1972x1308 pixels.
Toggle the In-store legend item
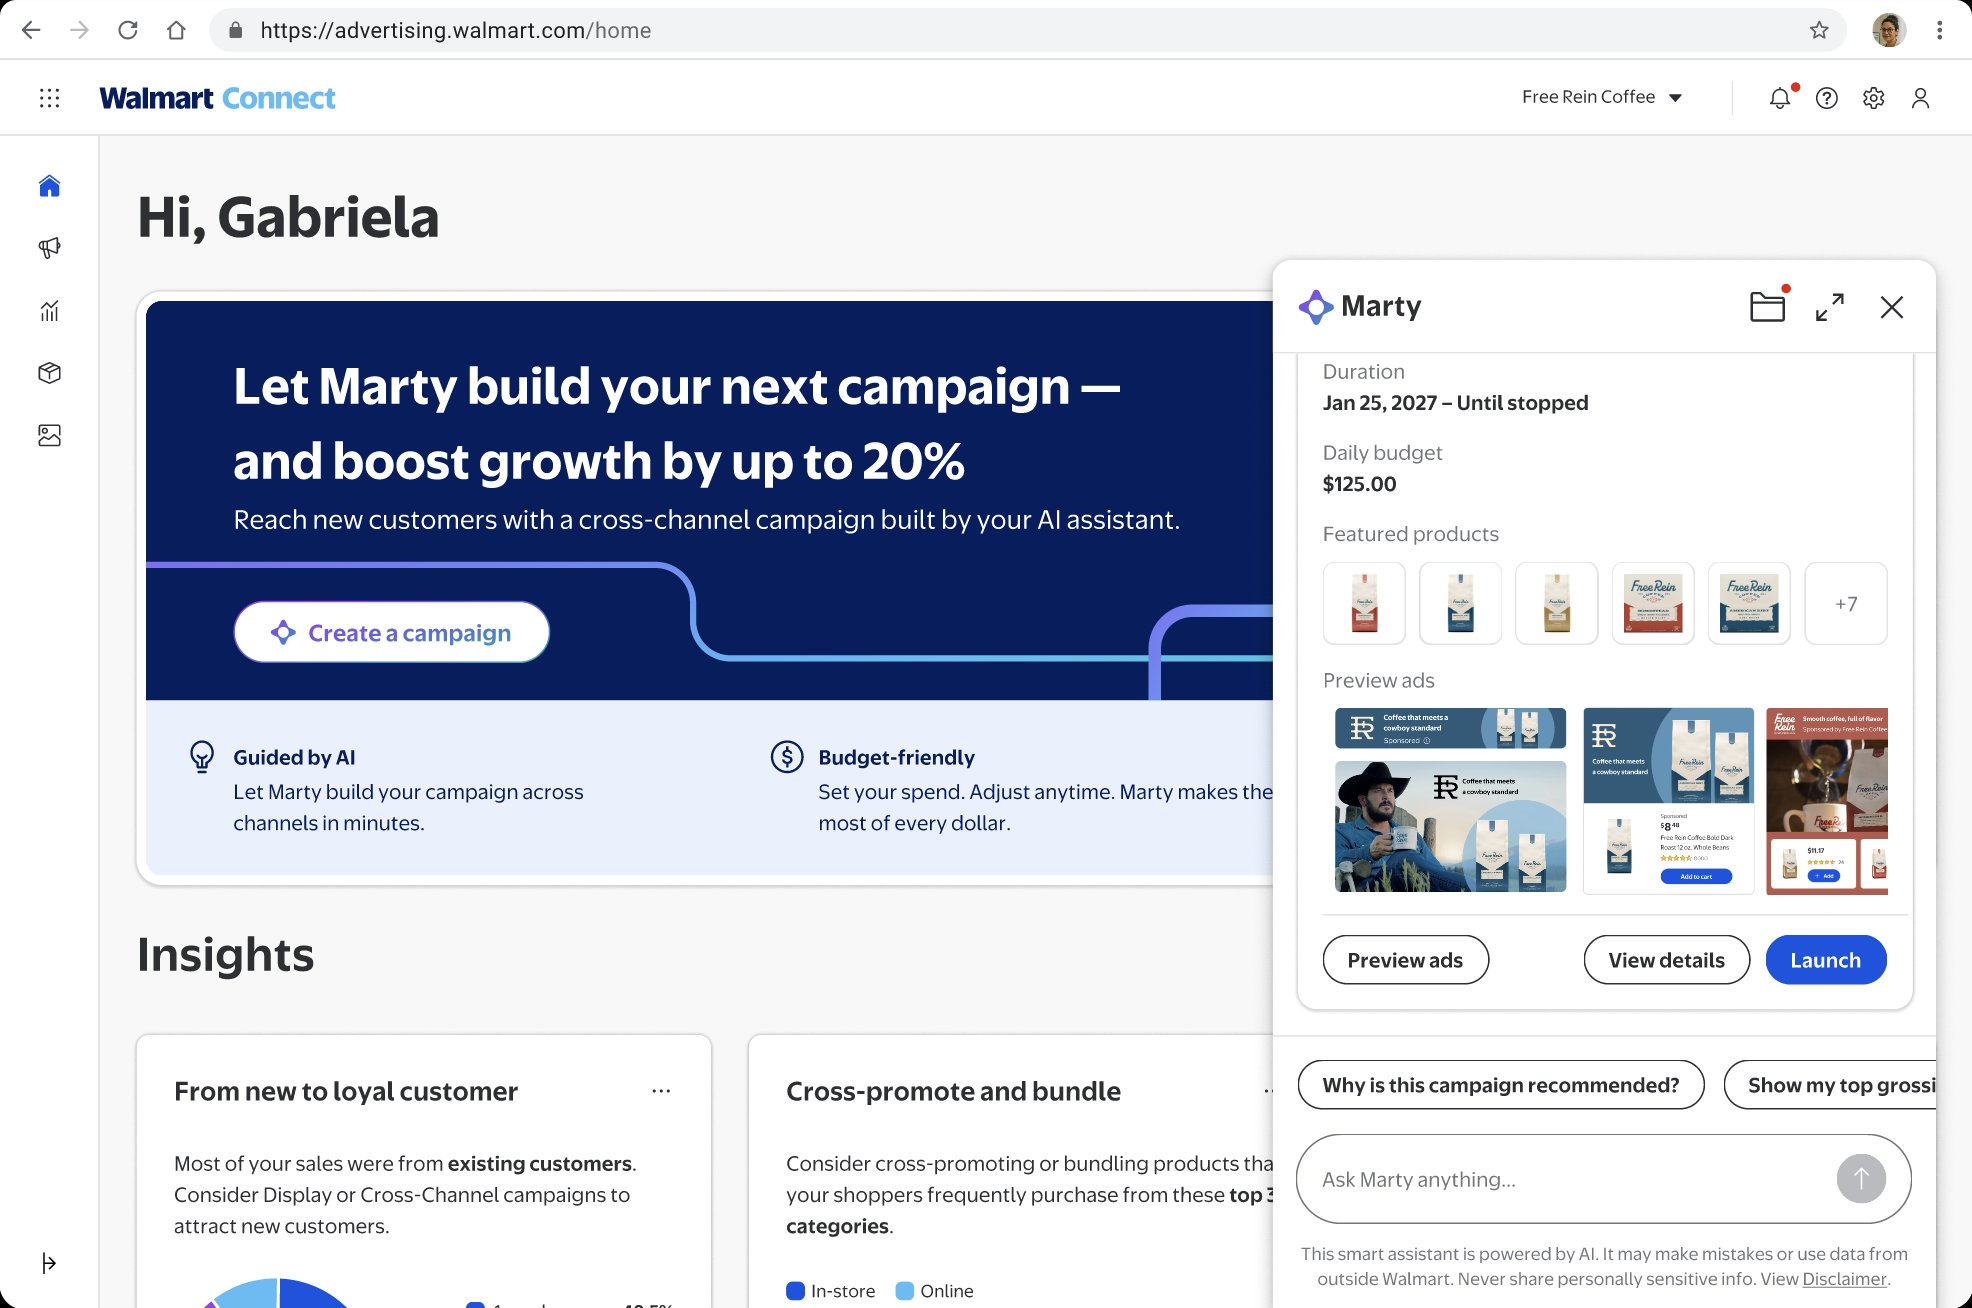830,1291
